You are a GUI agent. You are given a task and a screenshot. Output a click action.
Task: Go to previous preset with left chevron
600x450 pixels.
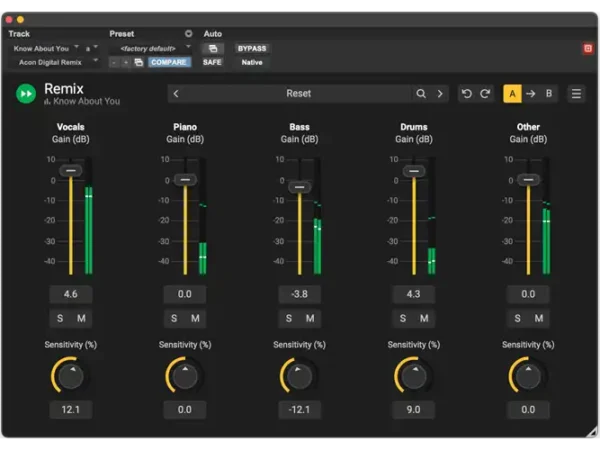coord(176,94)
